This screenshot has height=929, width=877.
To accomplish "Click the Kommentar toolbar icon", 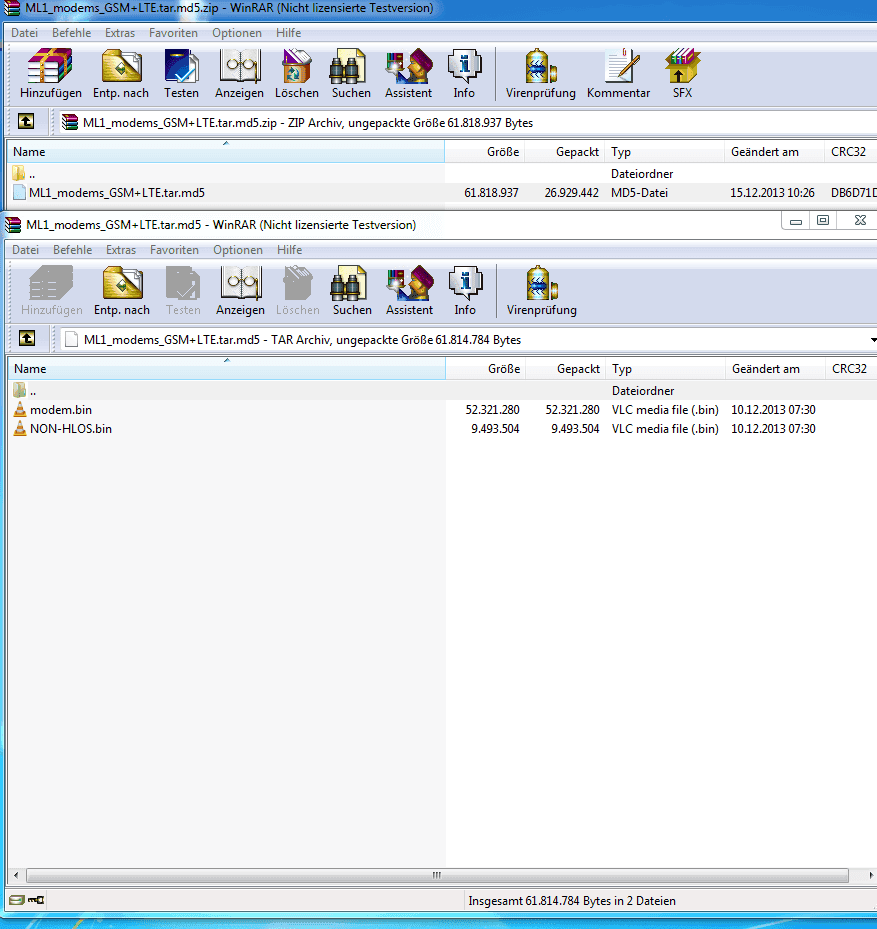I will tap(621, 66).
